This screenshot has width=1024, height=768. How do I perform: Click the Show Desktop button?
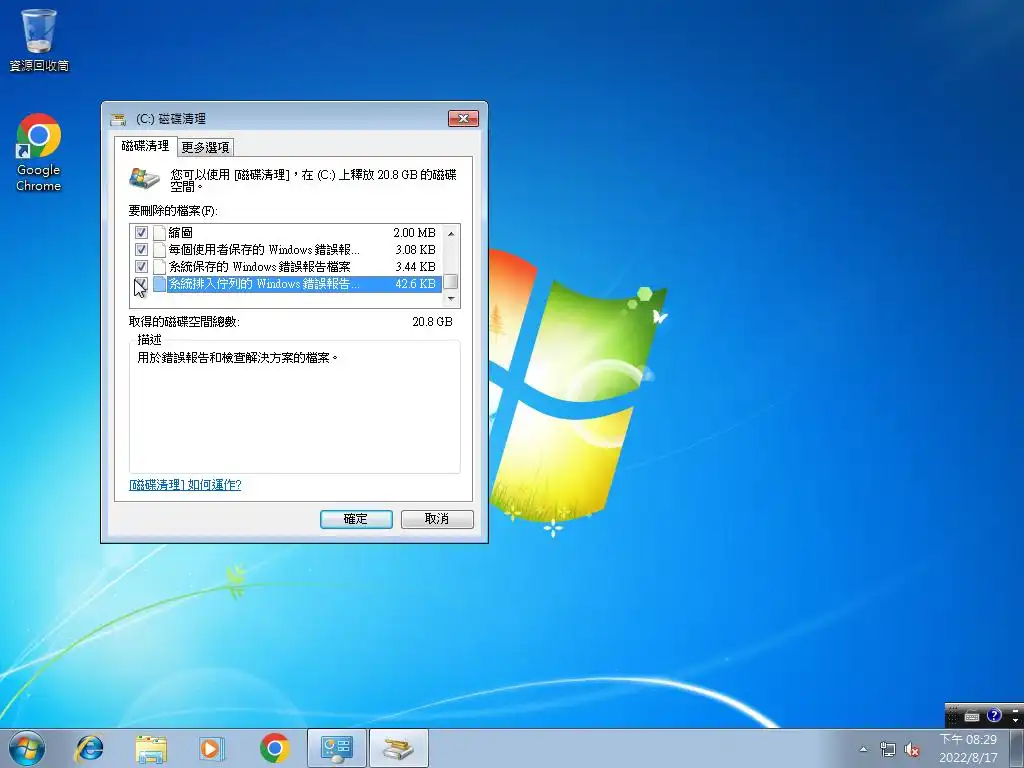[x=1017, y=748]
